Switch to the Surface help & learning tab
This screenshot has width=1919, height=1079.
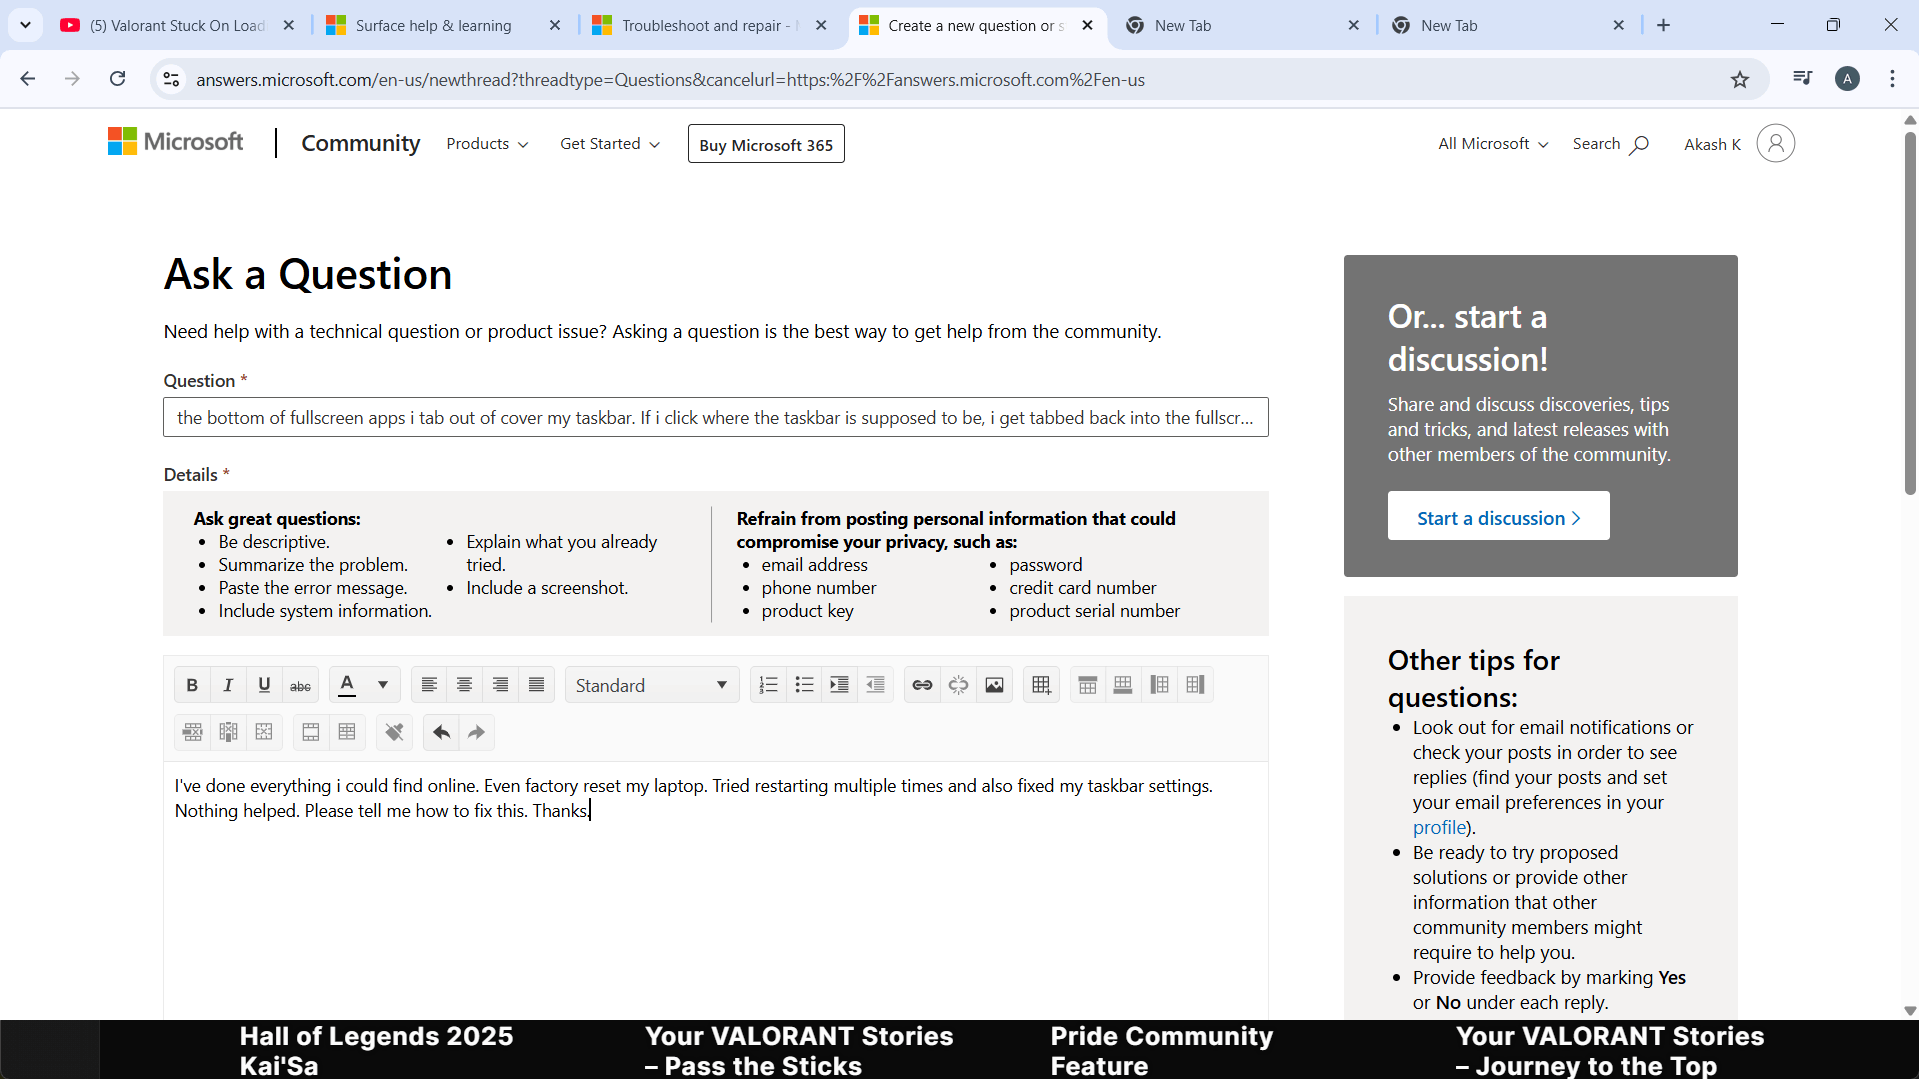pyautogui.click(x=434, y=25)
